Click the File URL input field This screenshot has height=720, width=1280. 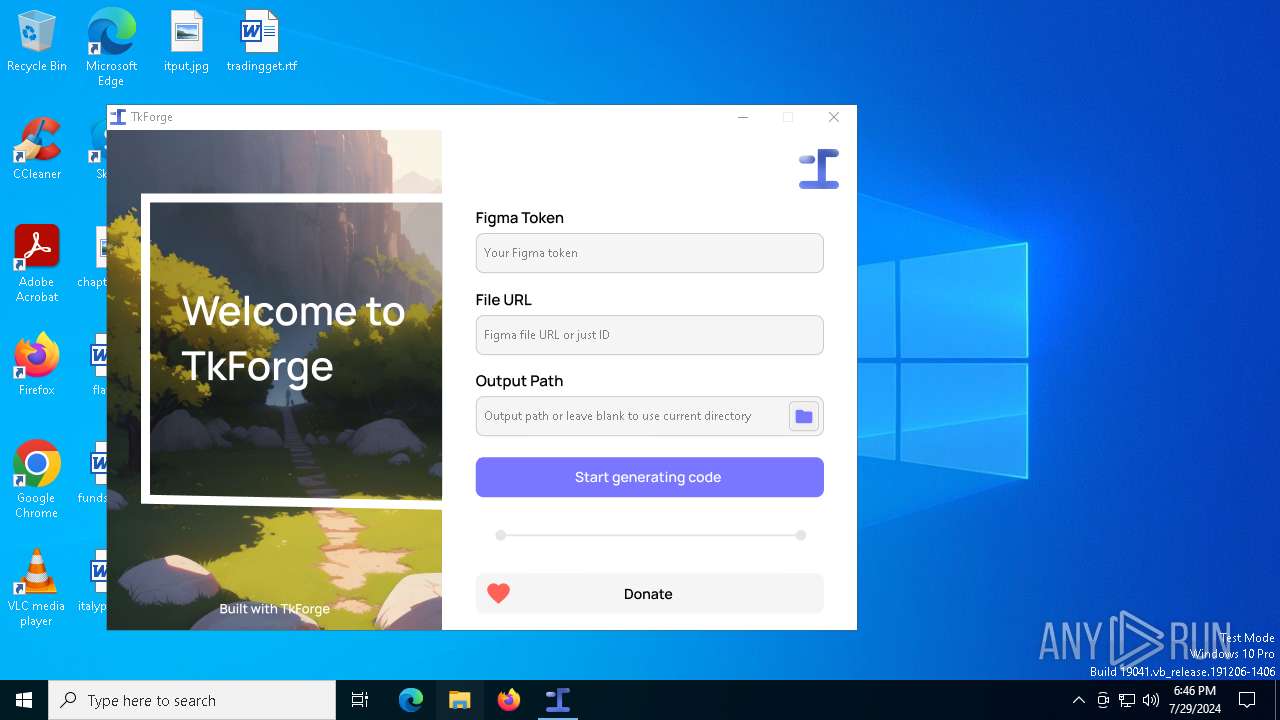coord(650,335)
